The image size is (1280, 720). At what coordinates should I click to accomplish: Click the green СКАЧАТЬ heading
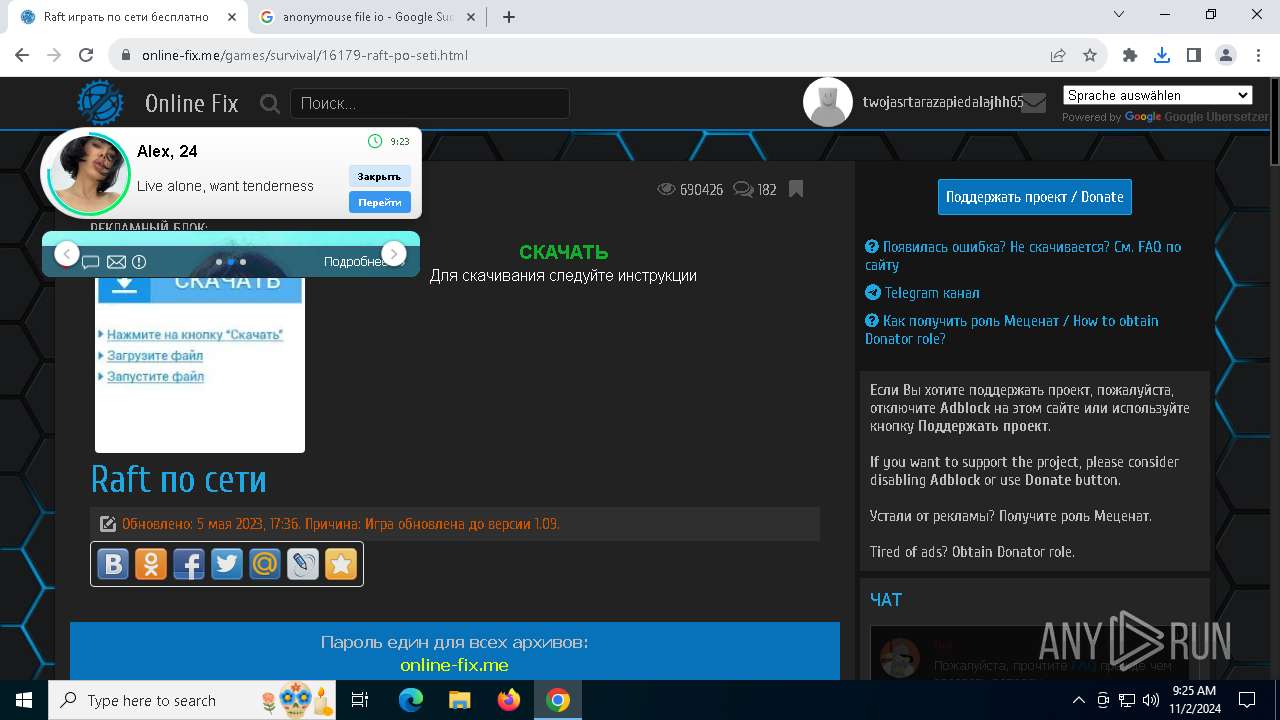[x=564, y=253]
